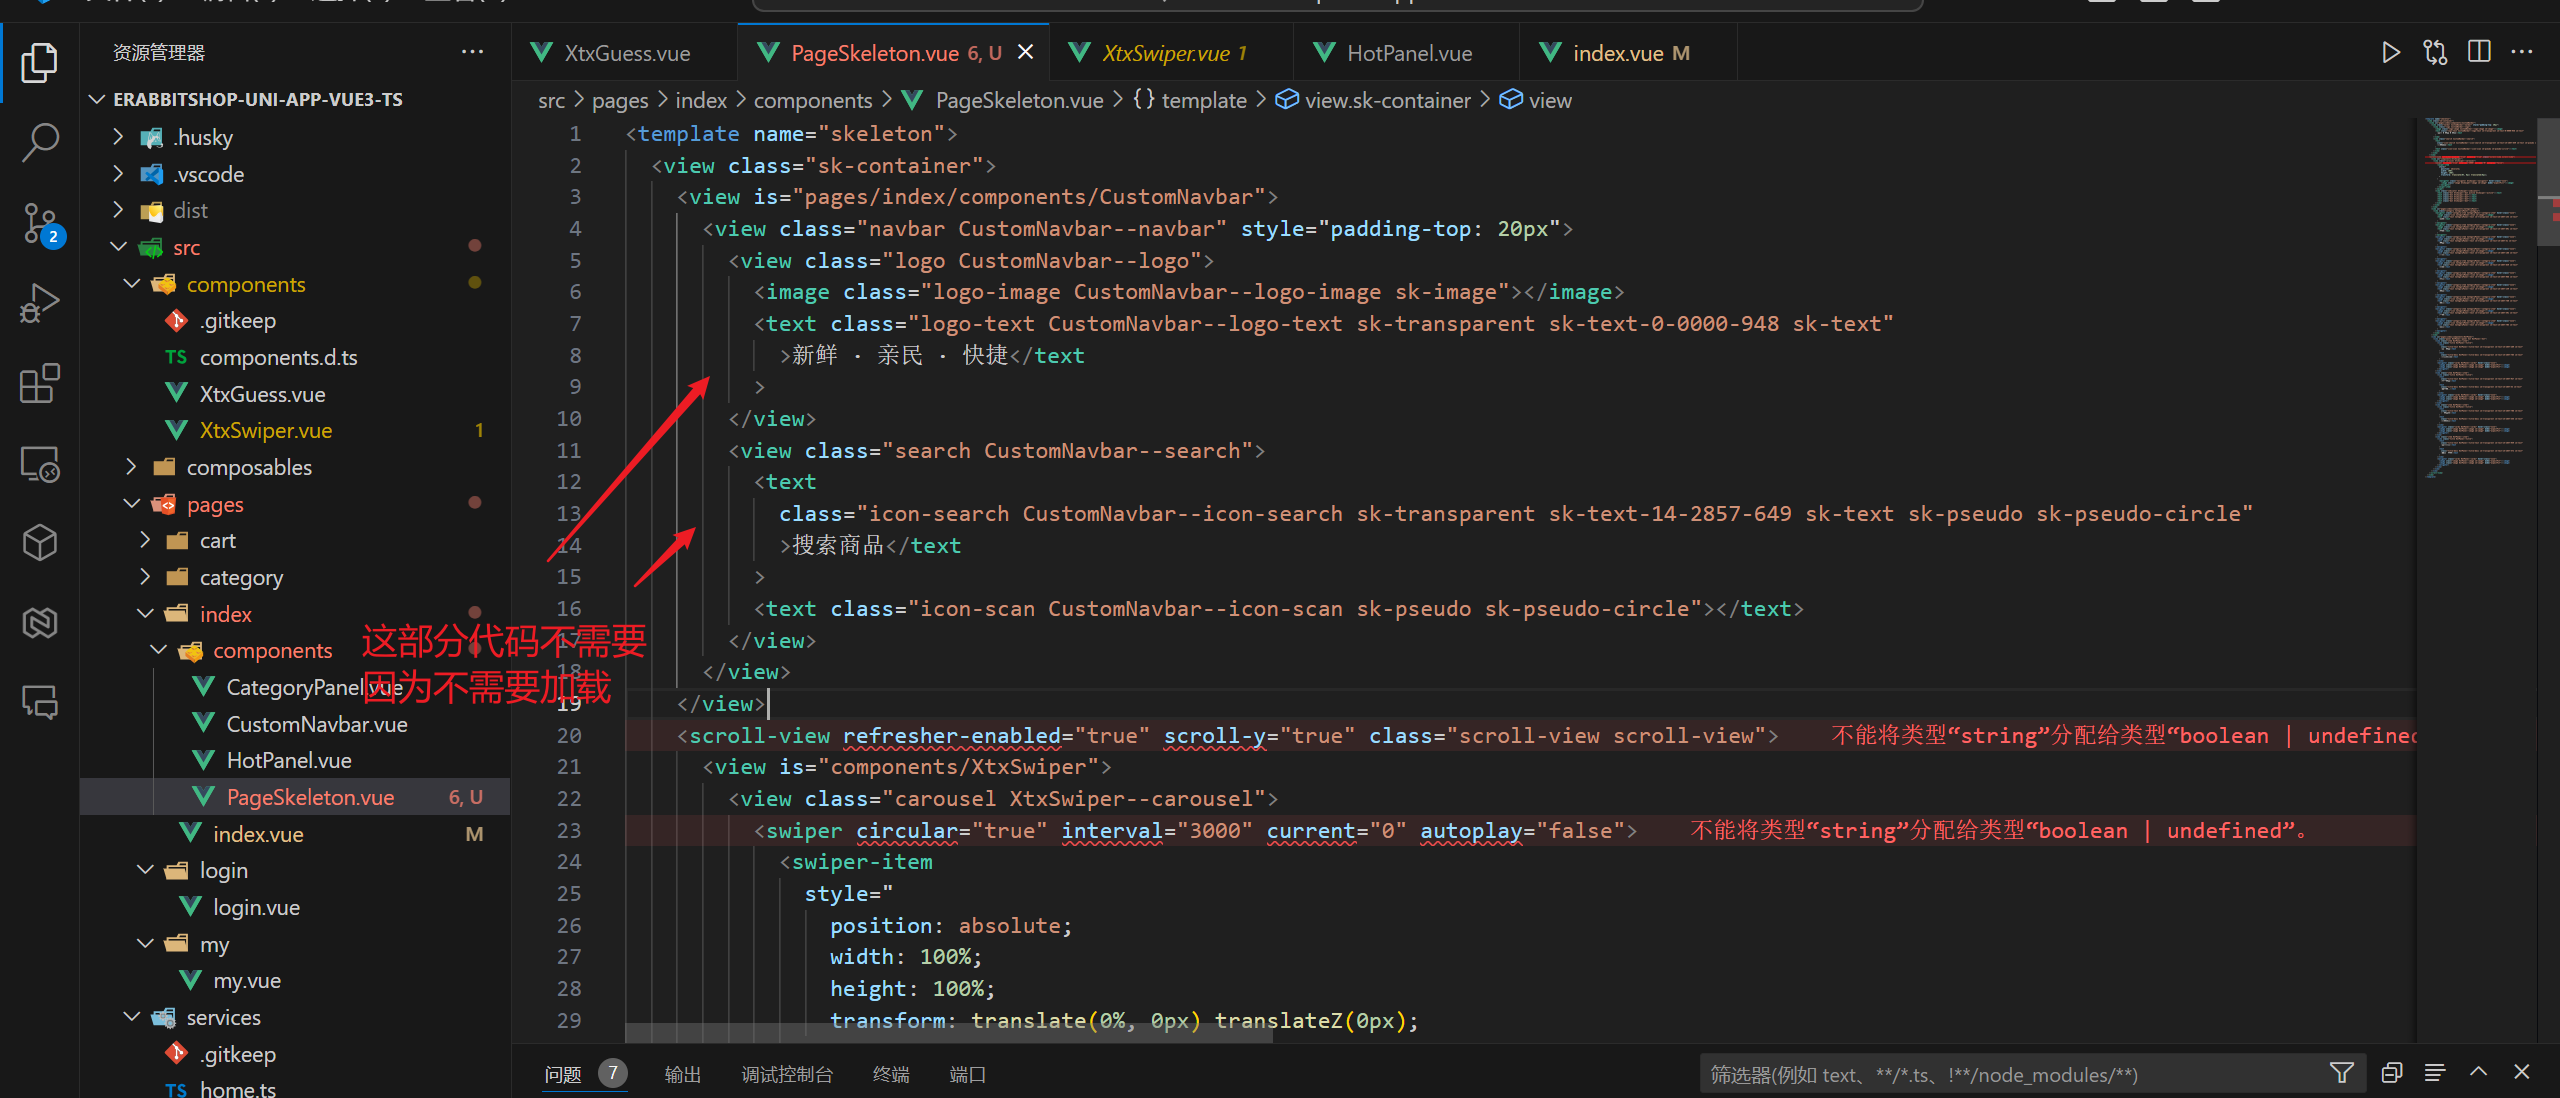Open the Search view in activity bar

click(x=40, y=142)
